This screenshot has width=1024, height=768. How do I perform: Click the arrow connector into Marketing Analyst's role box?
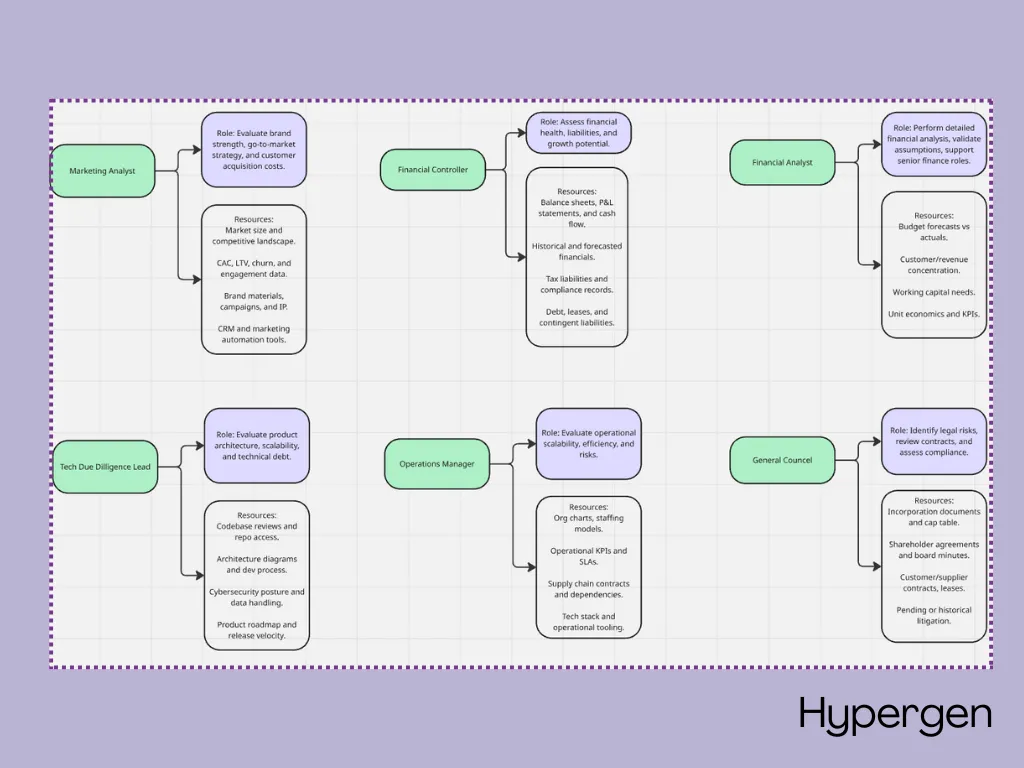pos(189,150)
